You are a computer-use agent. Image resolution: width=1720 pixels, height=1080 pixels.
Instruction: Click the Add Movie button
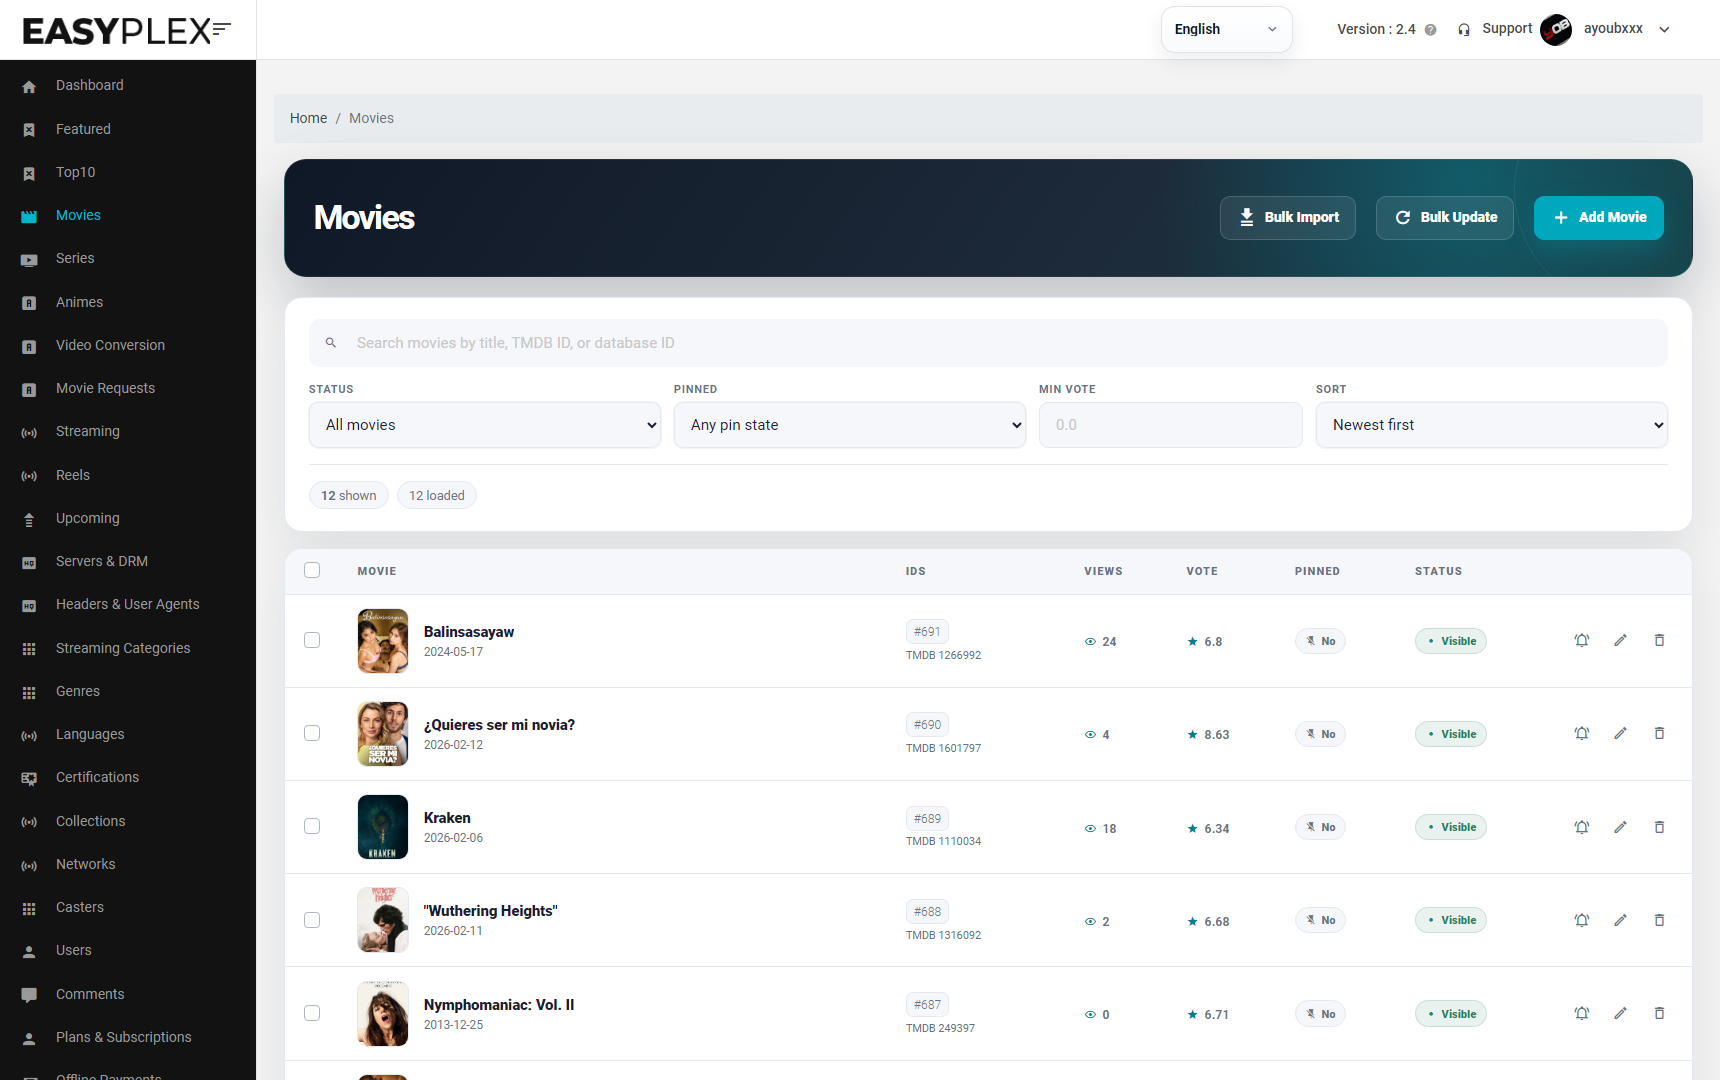[1599, 218]
